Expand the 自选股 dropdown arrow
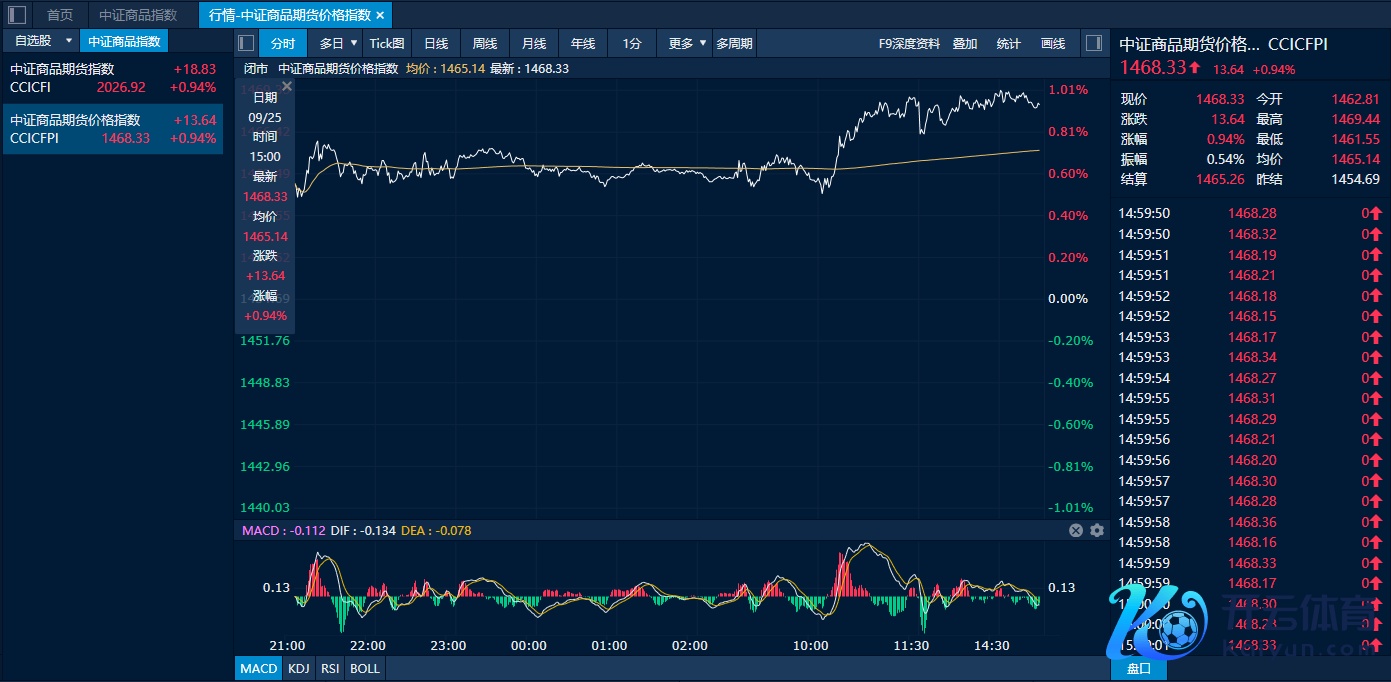 coord(68,41)
